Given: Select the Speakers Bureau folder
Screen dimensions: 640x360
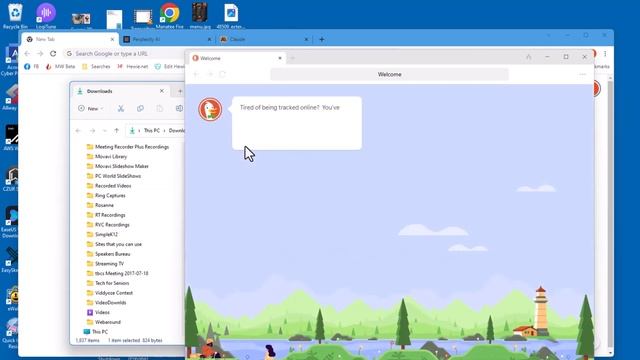Looking at the screenshot, I should [109, 254].
